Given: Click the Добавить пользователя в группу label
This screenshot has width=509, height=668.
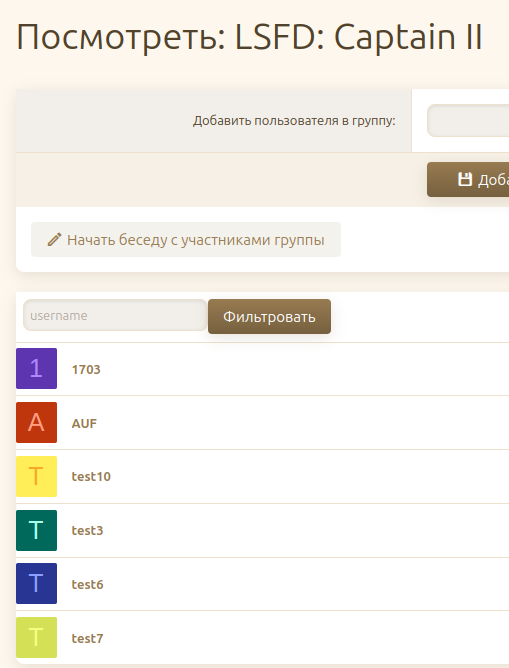Looking at the screenshot, I should pyautogui.click(x=294, y=121).
